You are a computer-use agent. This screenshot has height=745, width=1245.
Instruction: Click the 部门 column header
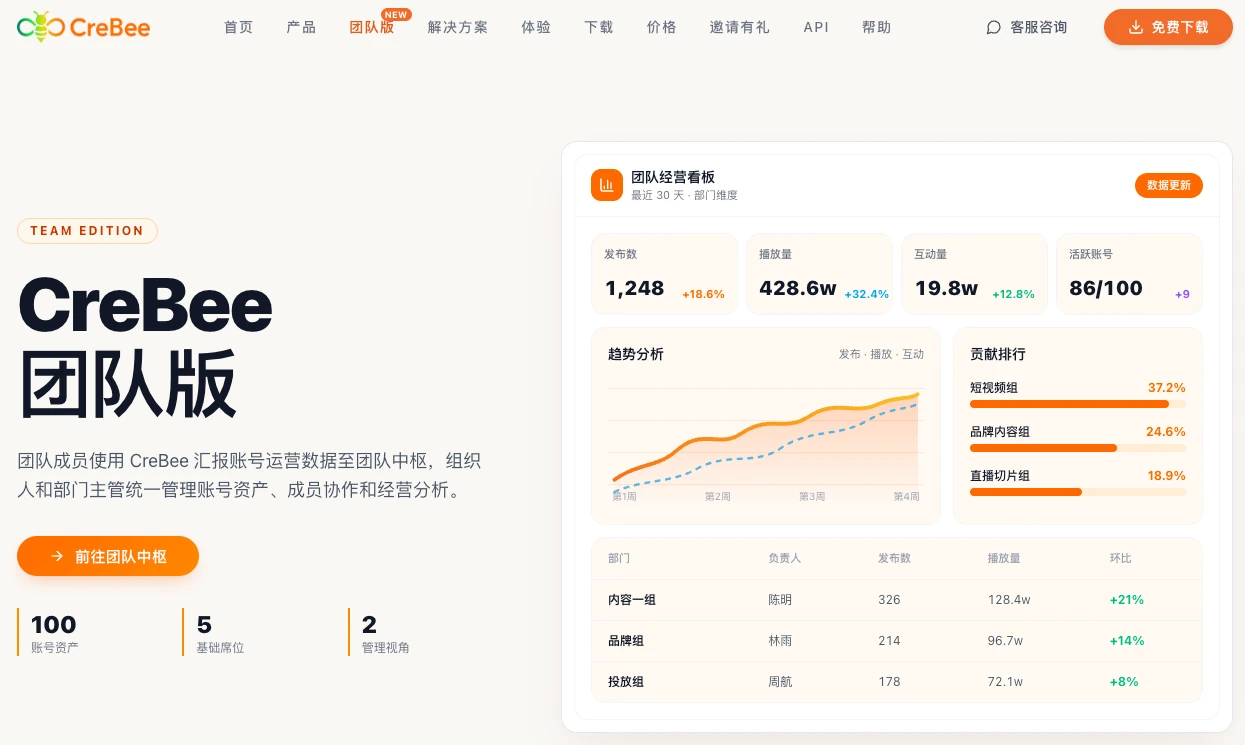coord(619,558)
